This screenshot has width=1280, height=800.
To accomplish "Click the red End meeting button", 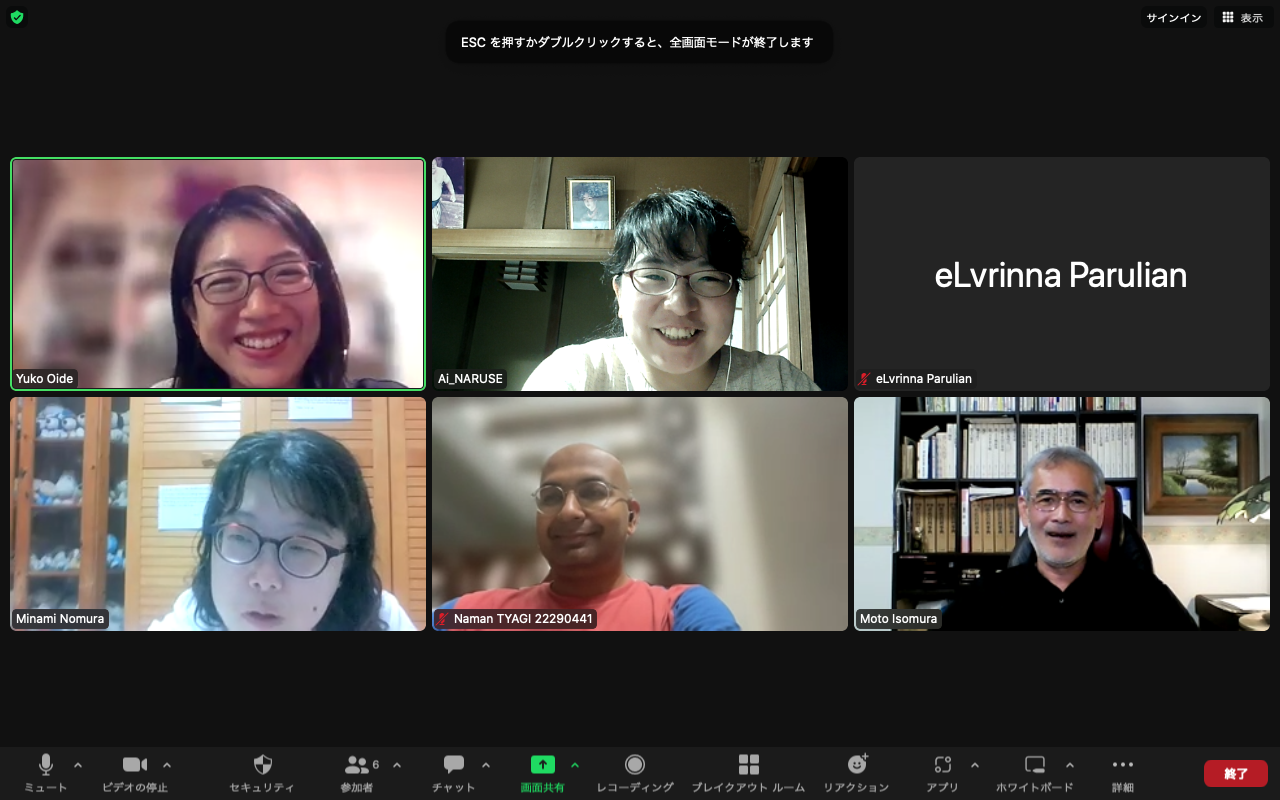I will pyautogui.click(x=1235, y=773).
